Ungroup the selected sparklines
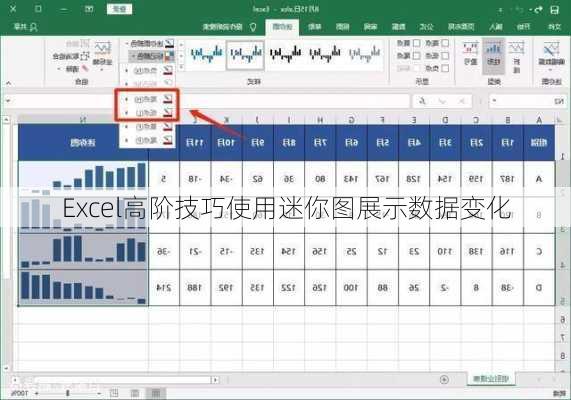This screenshot has width=571, height=400. 71,56
